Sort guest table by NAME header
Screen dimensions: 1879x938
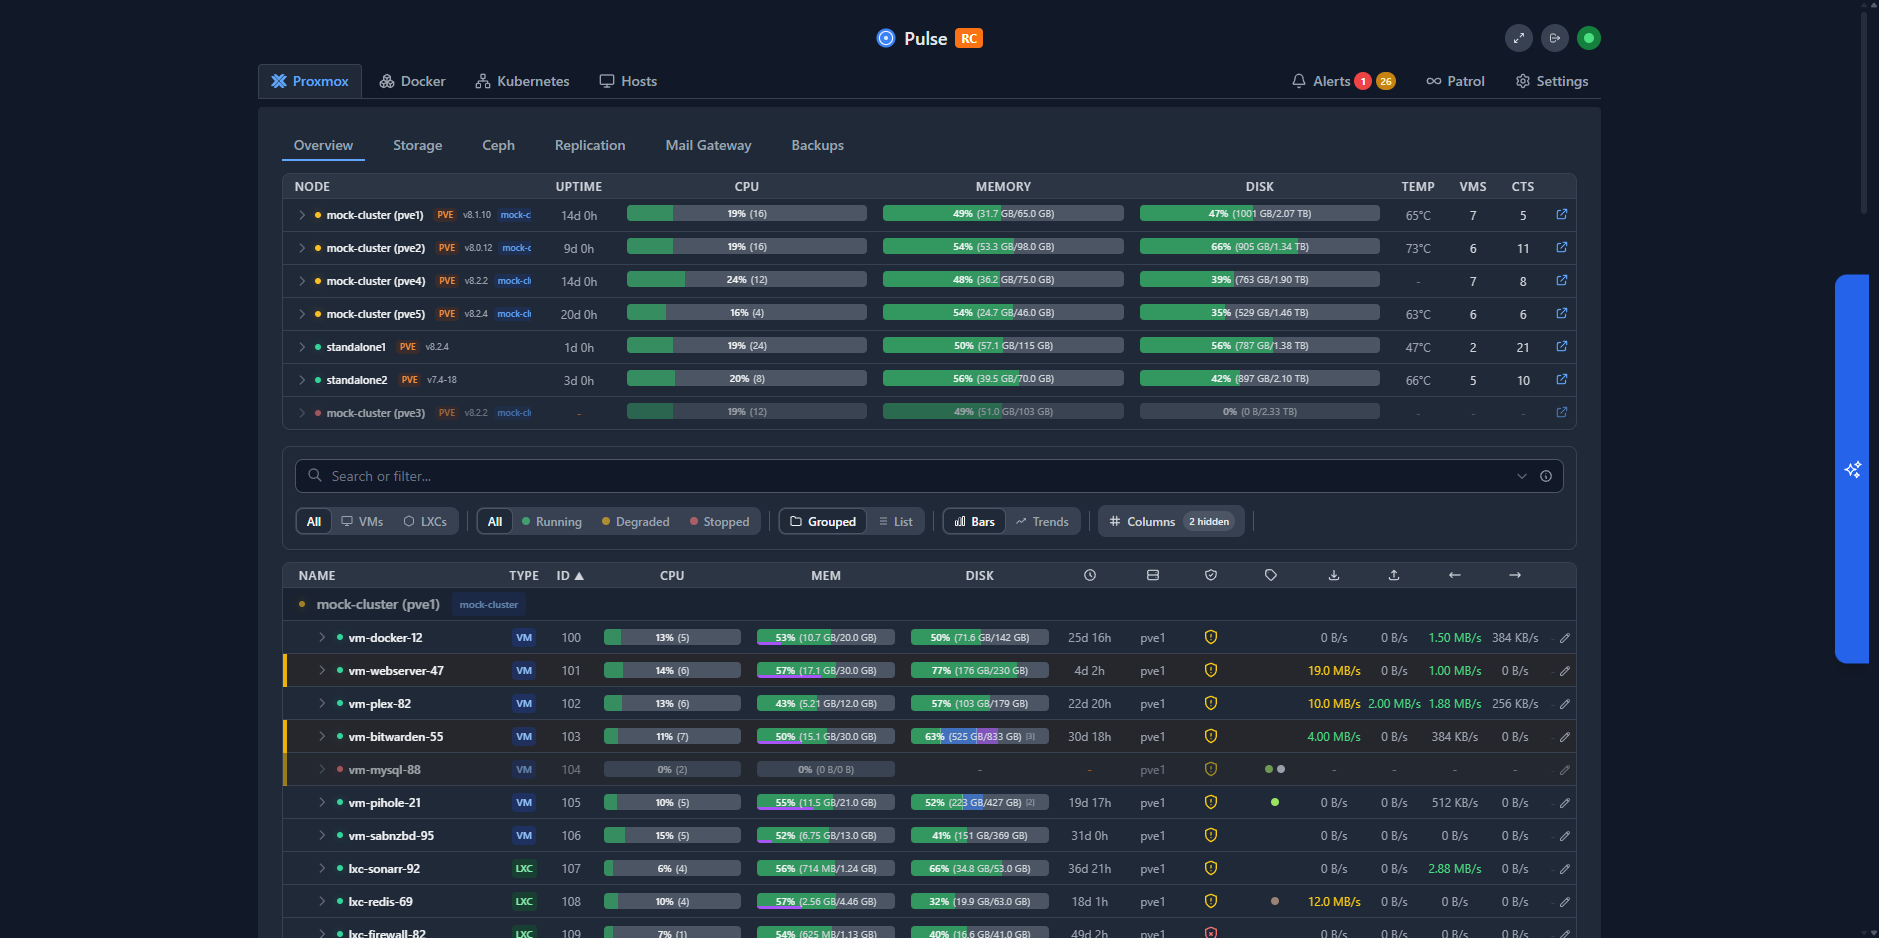point(317,576)
